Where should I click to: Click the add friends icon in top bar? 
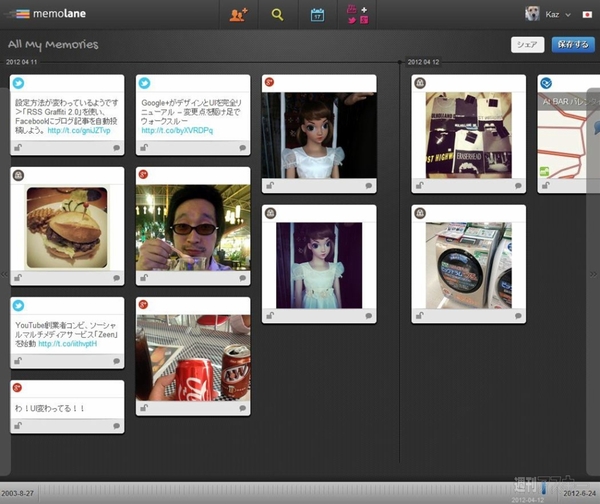238,15
